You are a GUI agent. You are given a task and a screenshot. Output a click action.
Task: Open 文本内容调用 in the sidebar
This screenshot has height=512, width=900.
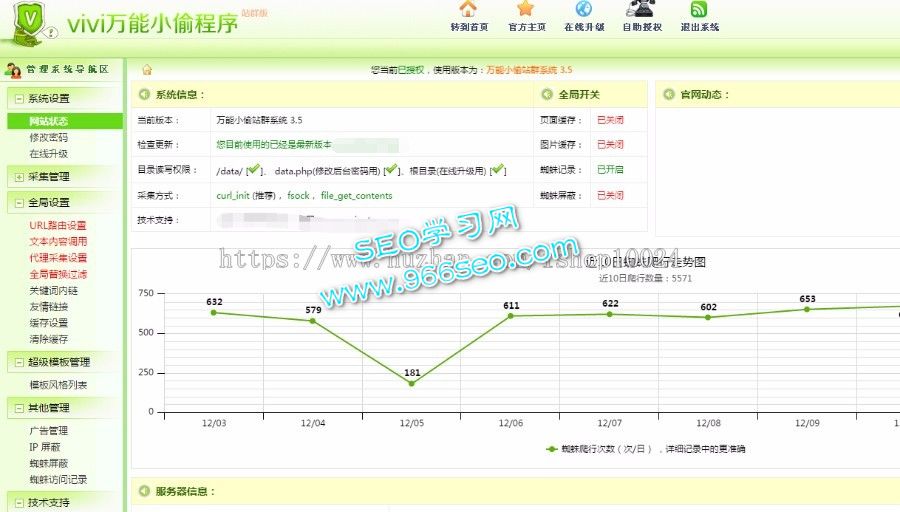coord(58,242)
